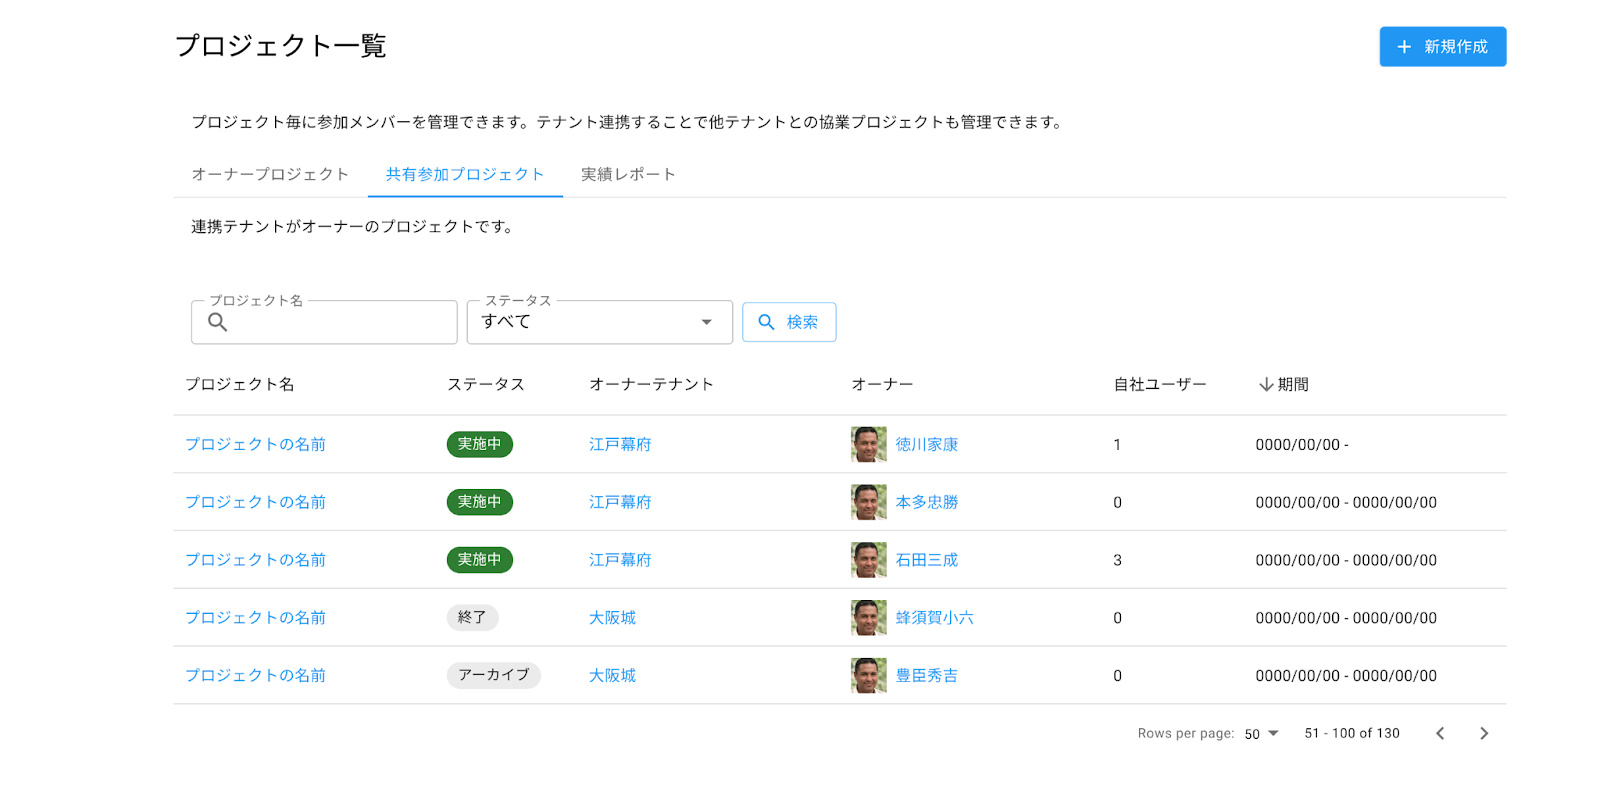Viewport: 1600px width, 789px height.
Task: Click the avatar photo of 豊臣秀吉
Action: click(869, 676)
